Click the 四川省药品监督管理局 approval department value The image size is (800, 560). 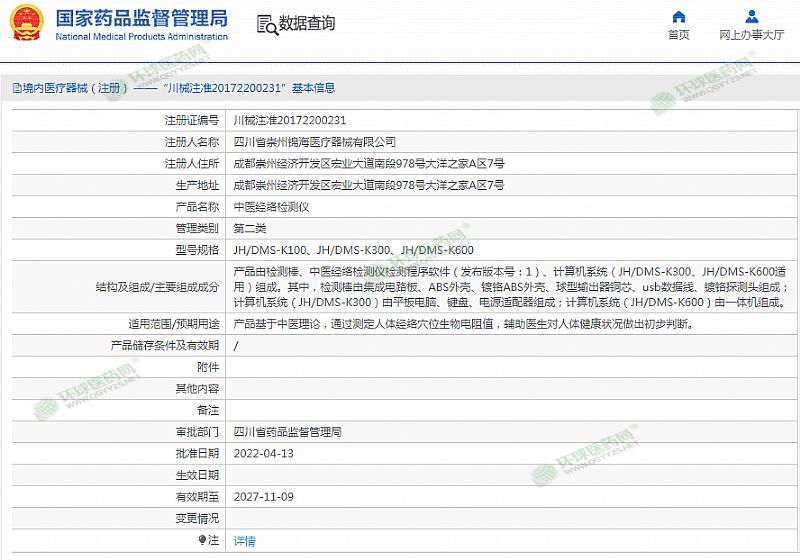(x=287, y=432)
